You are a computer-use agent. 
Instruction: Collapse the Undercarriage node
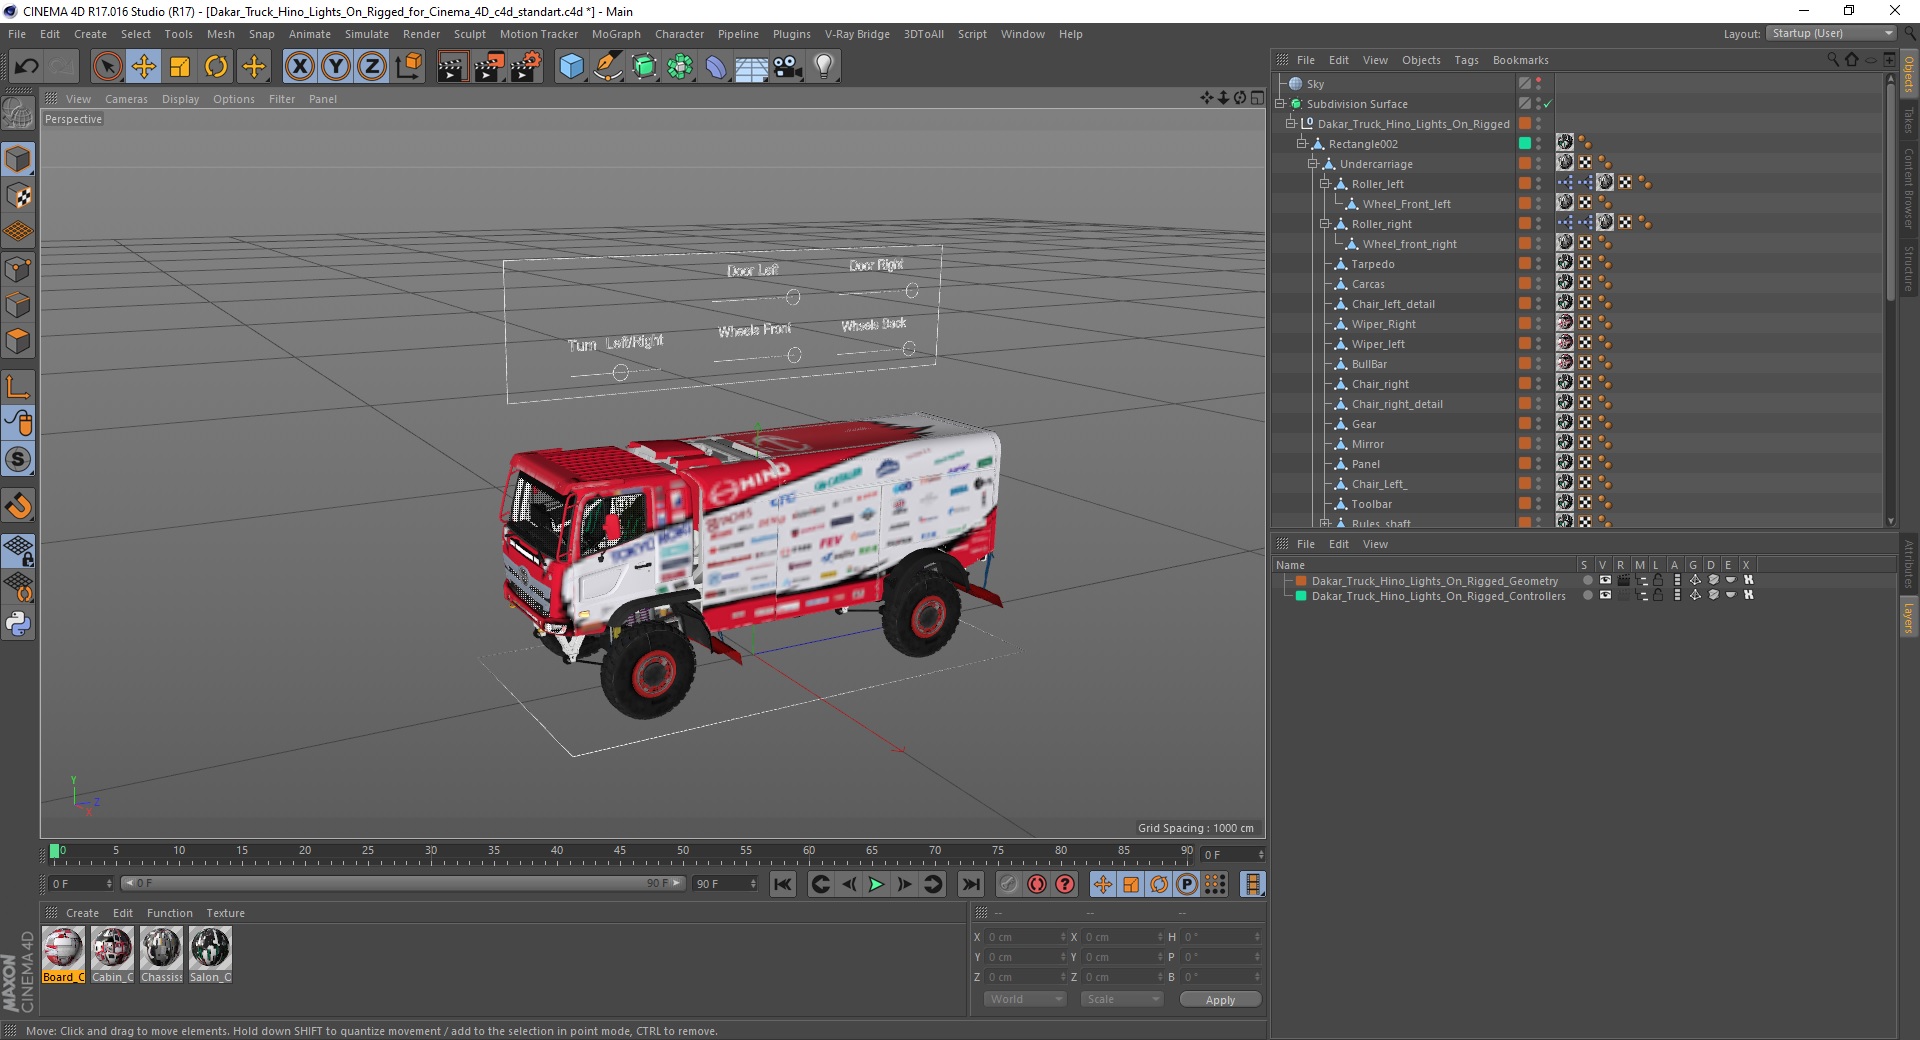(x=1313, y=164)
